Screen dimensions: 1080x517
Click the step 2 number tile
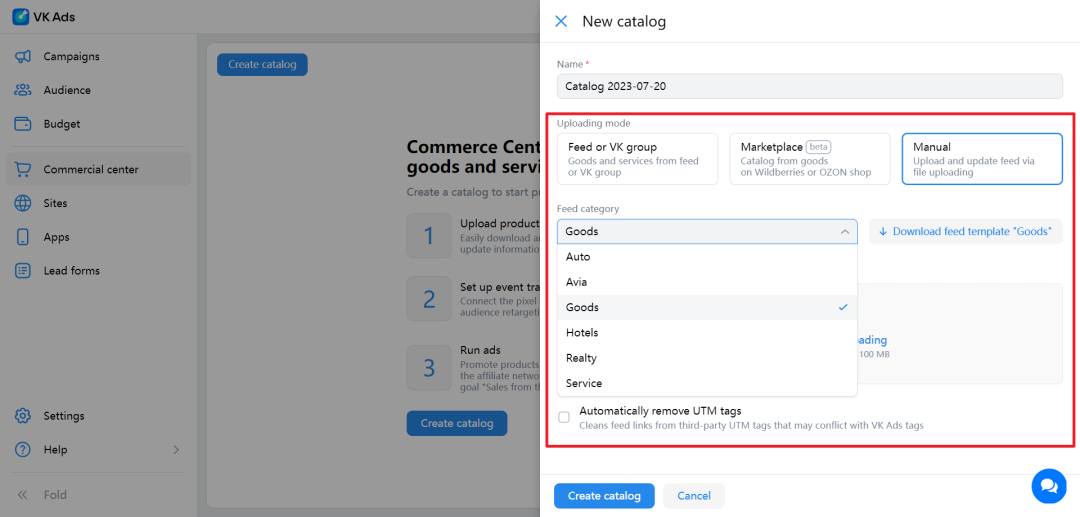click(429, 299)
